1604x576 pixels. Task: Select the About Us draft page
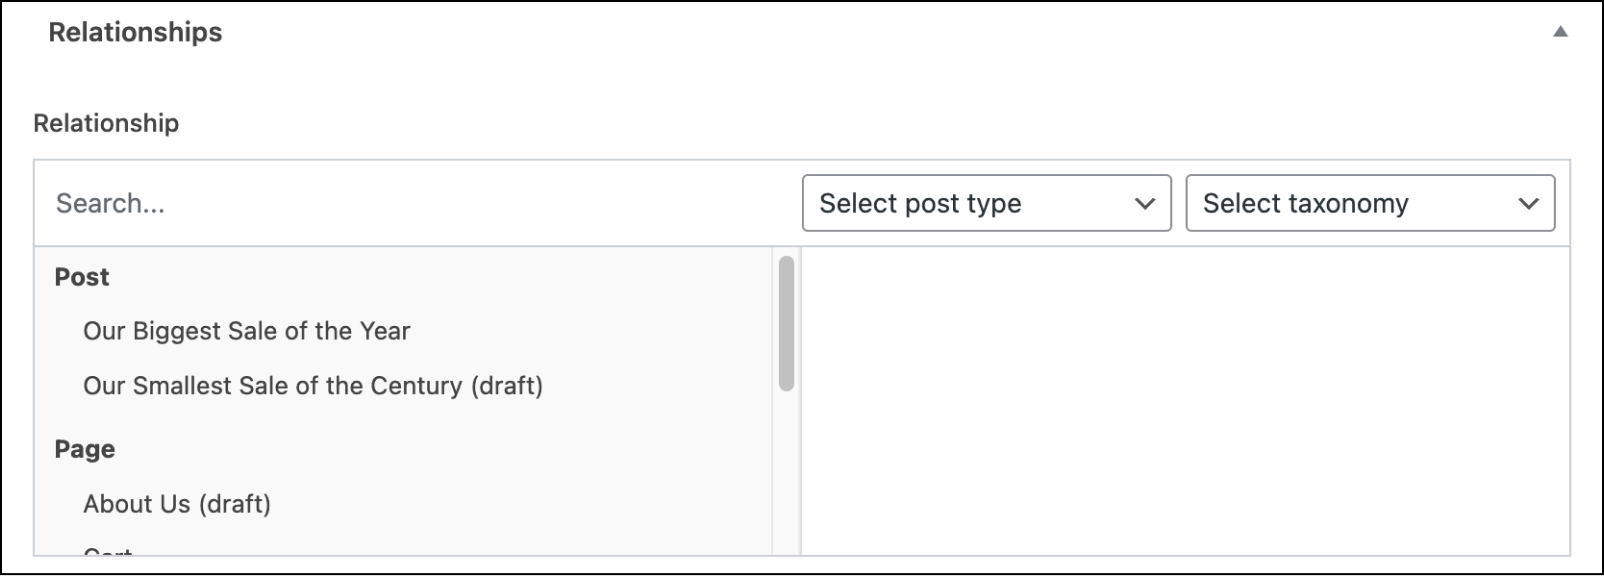tap(176, 504)
